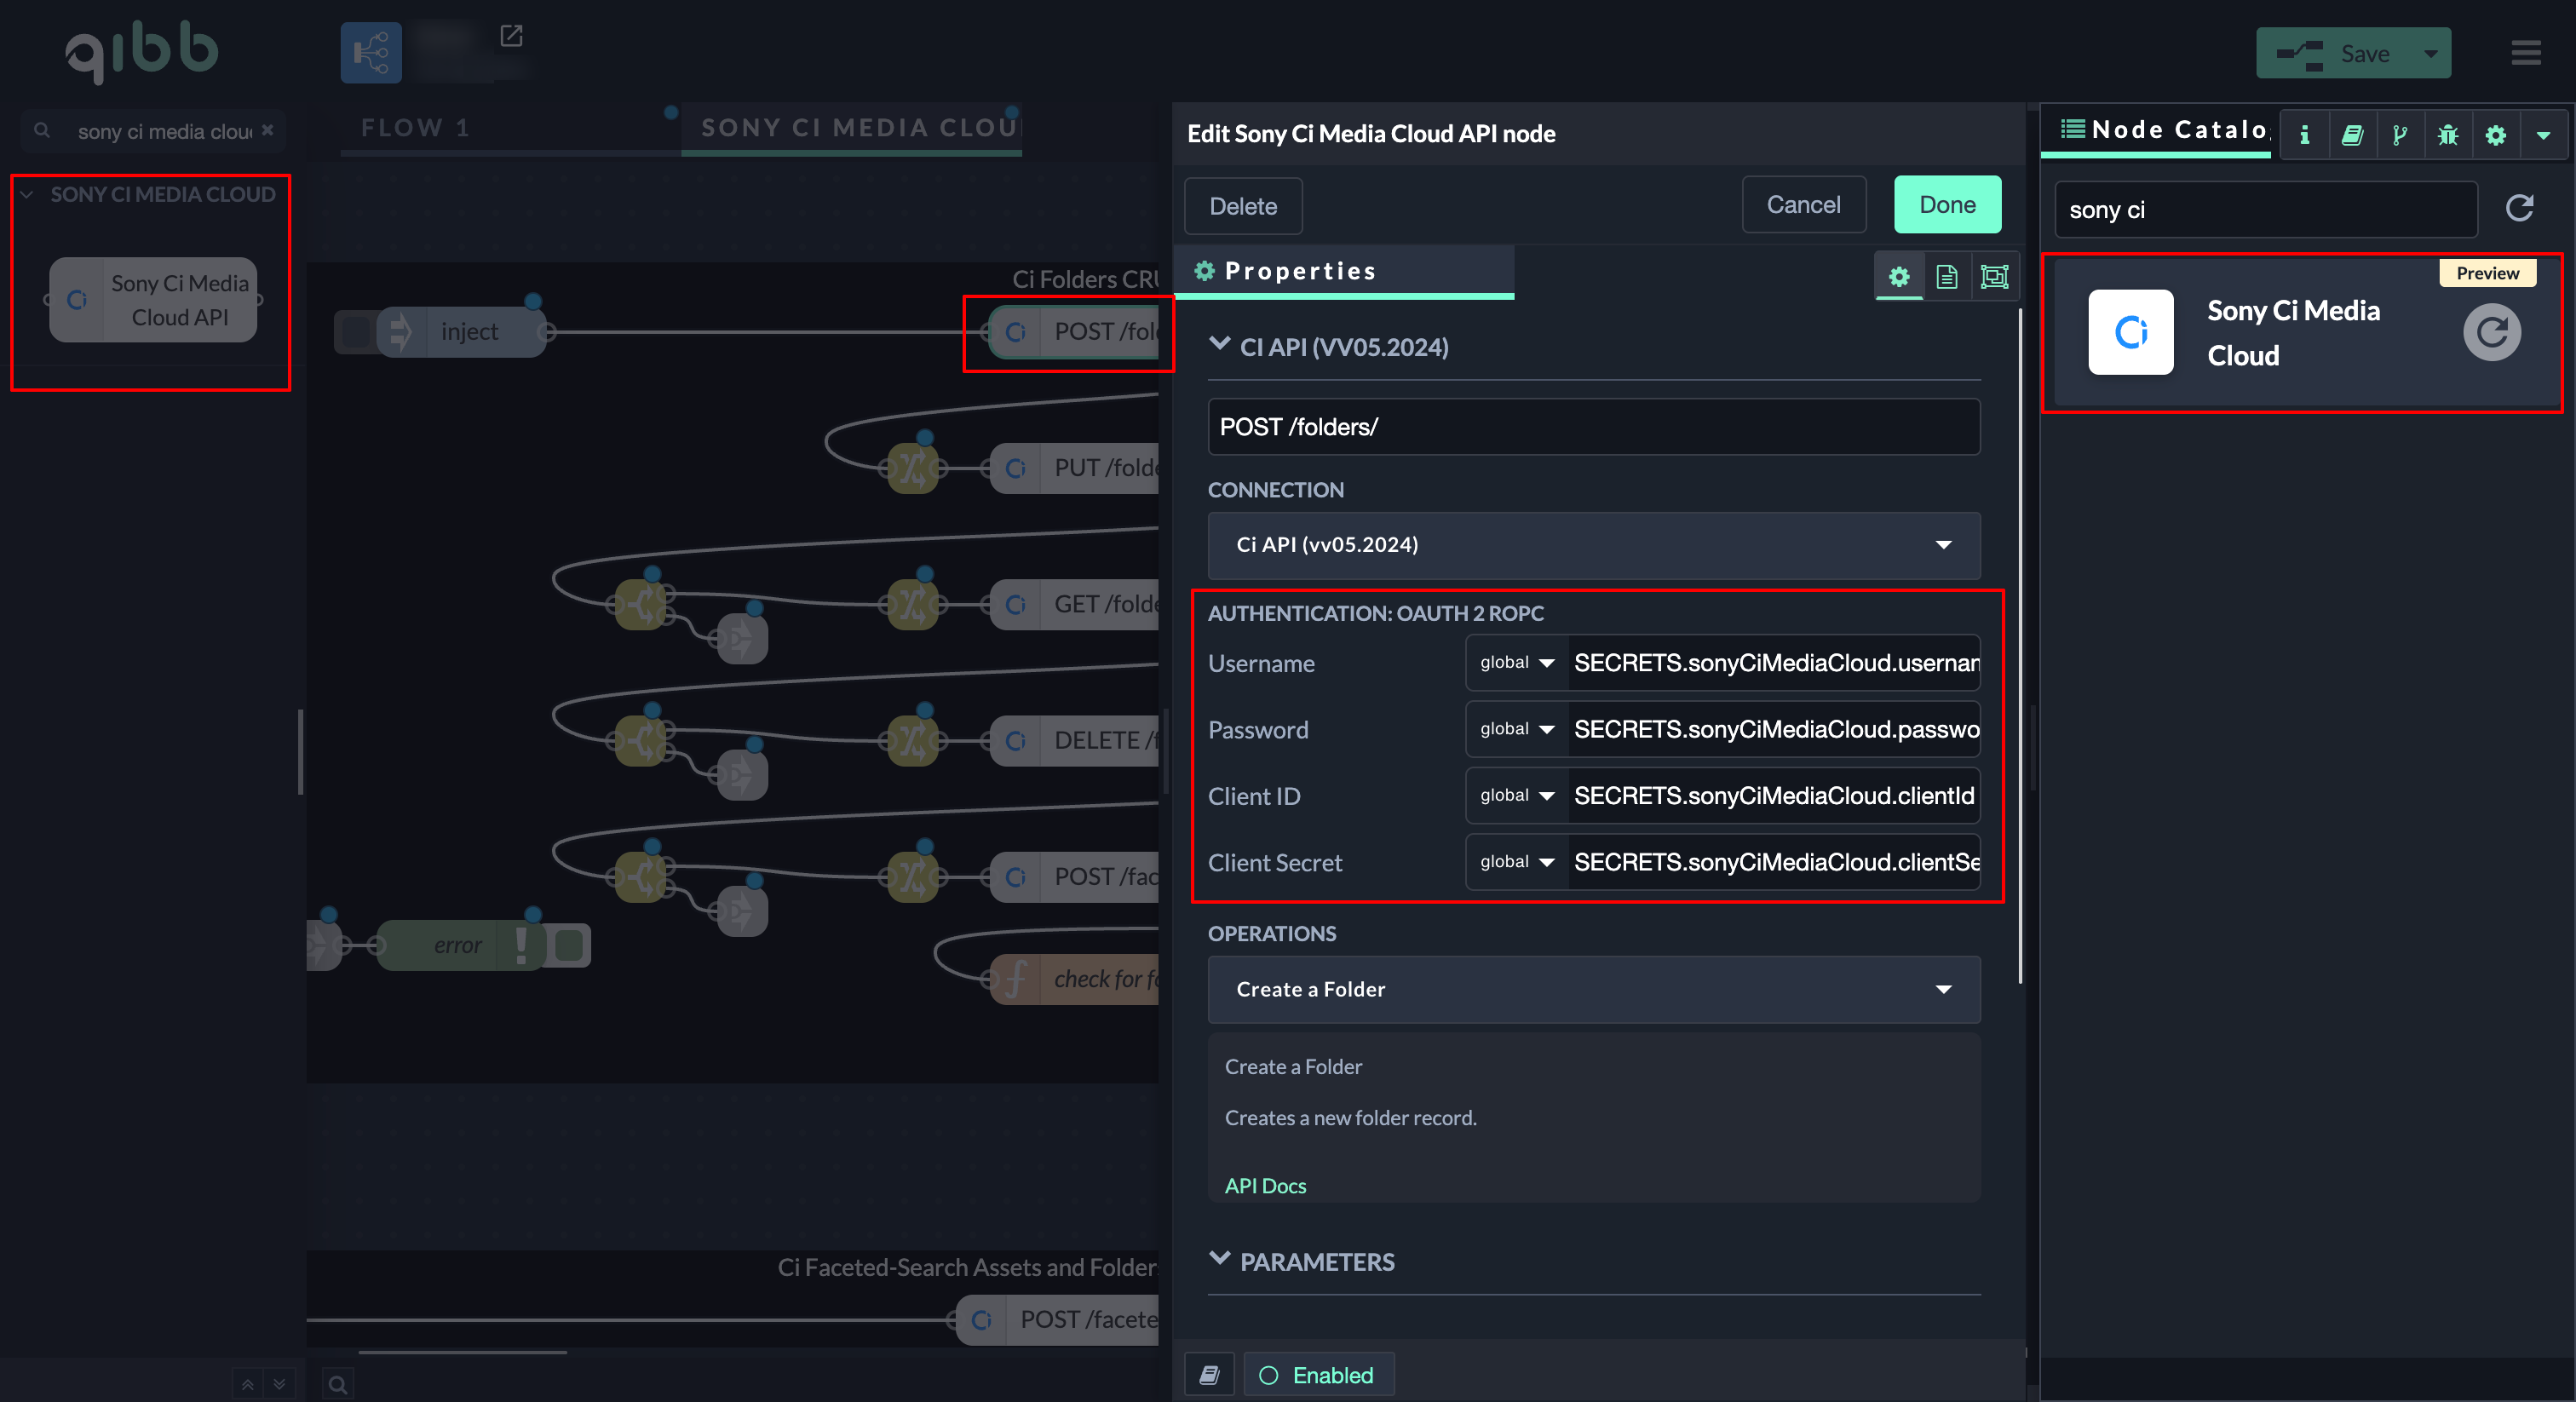Open the hamburger main menu
This screenshot has width=2576, height=1402.
tap(2526, 52)
